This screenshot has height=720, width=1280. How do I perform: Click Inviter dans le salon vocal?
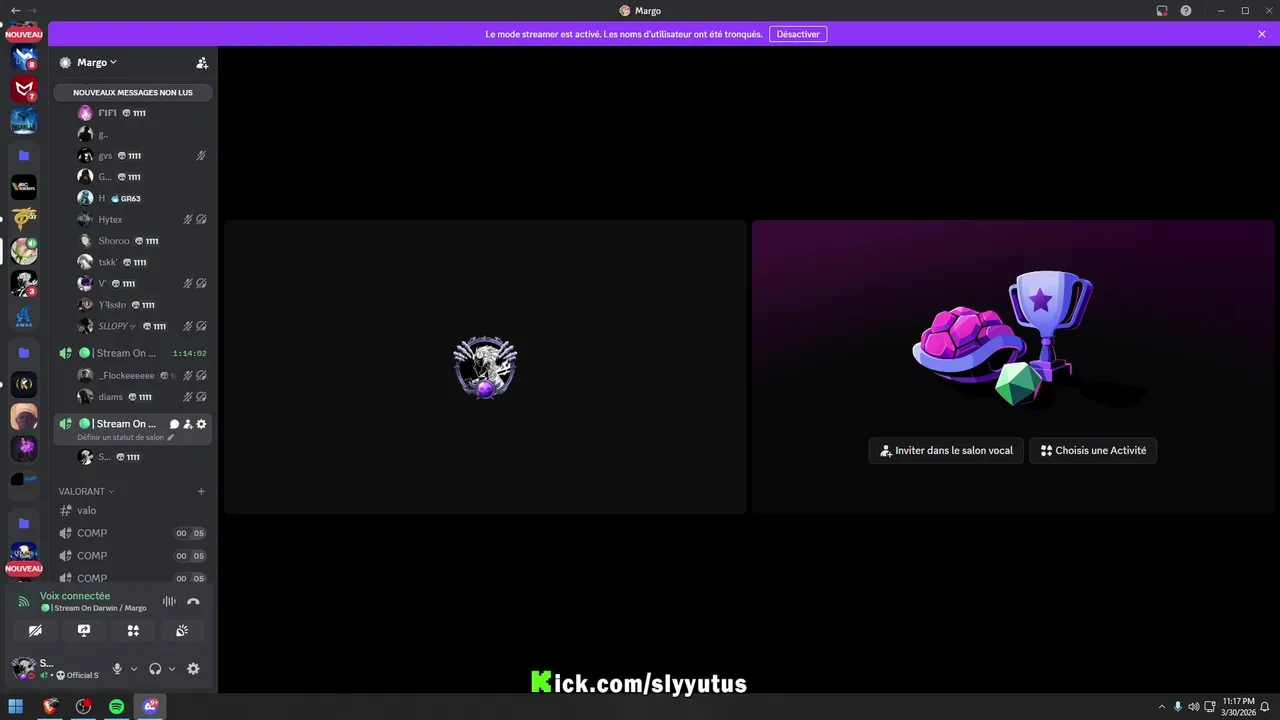(x=946, y=451)
